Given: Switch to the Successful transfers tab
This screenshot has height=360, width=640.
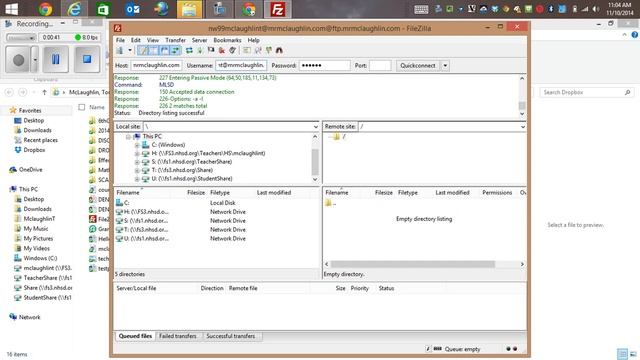Looking at the screenshot, I should coord(231,336).
